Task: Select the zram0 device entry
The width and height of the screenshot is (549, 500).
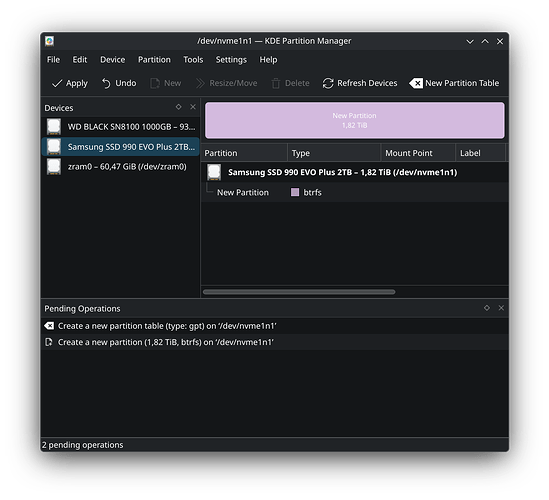Action: [120, 167]
